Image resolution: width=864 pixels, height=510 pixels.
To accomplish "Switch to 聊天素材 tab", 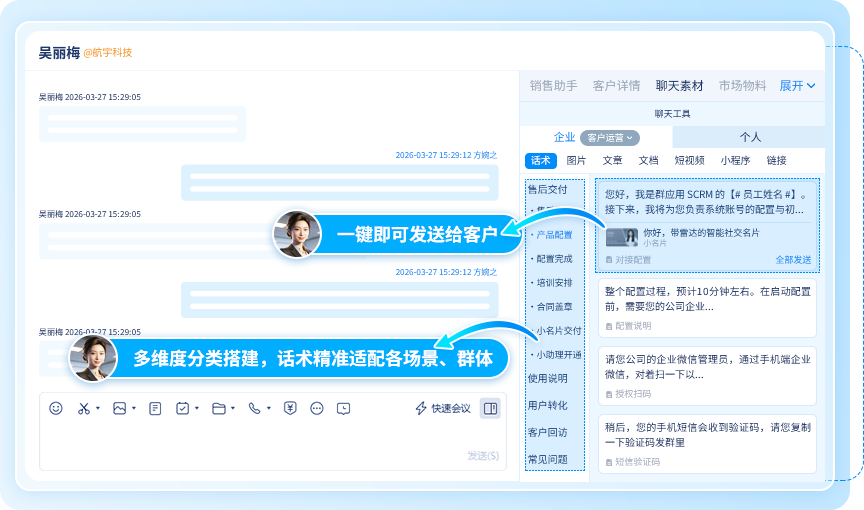I will pos(679,86).
